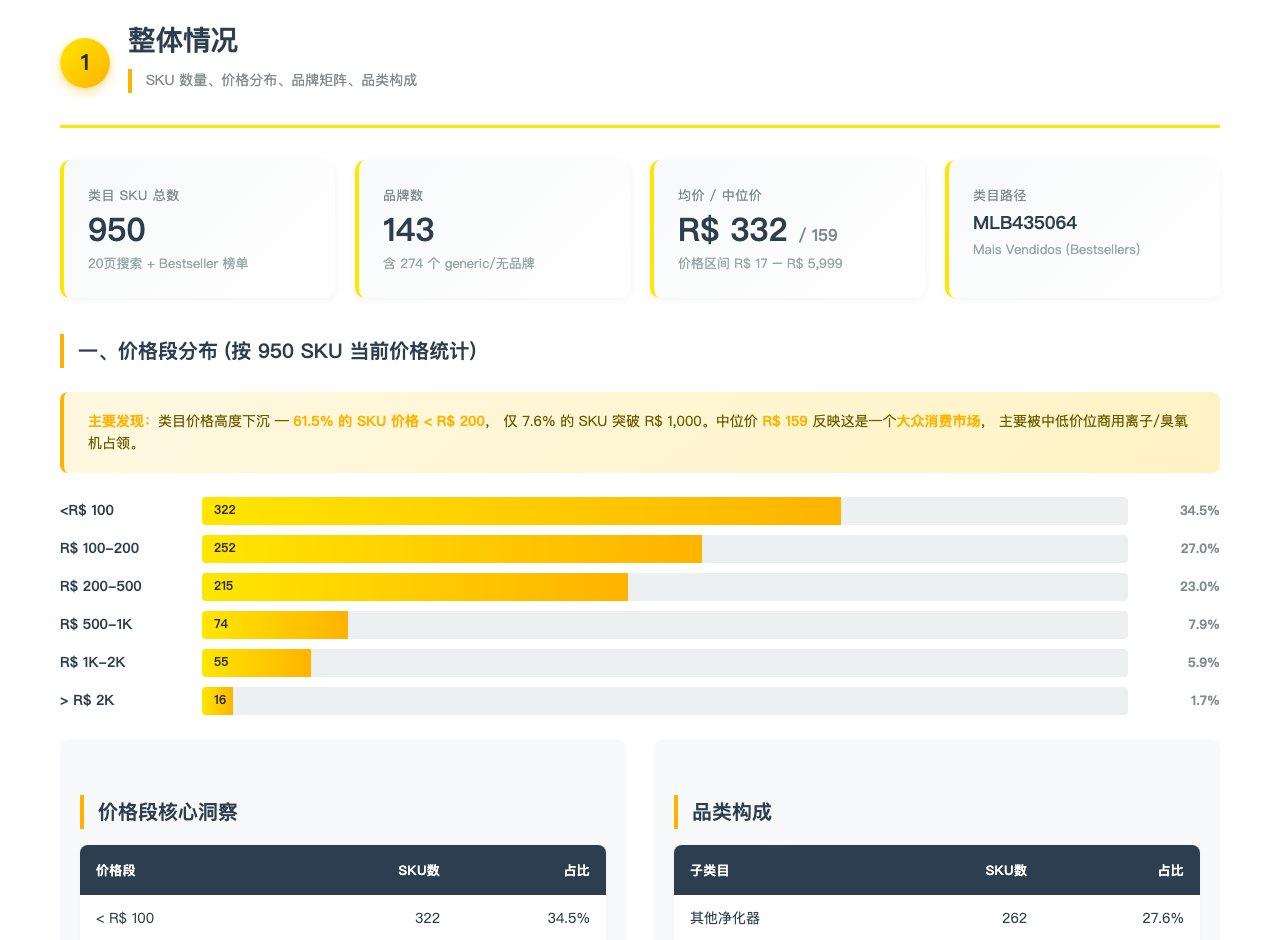1280x940 pixels.
Task: Click the 一、价格段分布 section heading
Action: coord(277,351)
